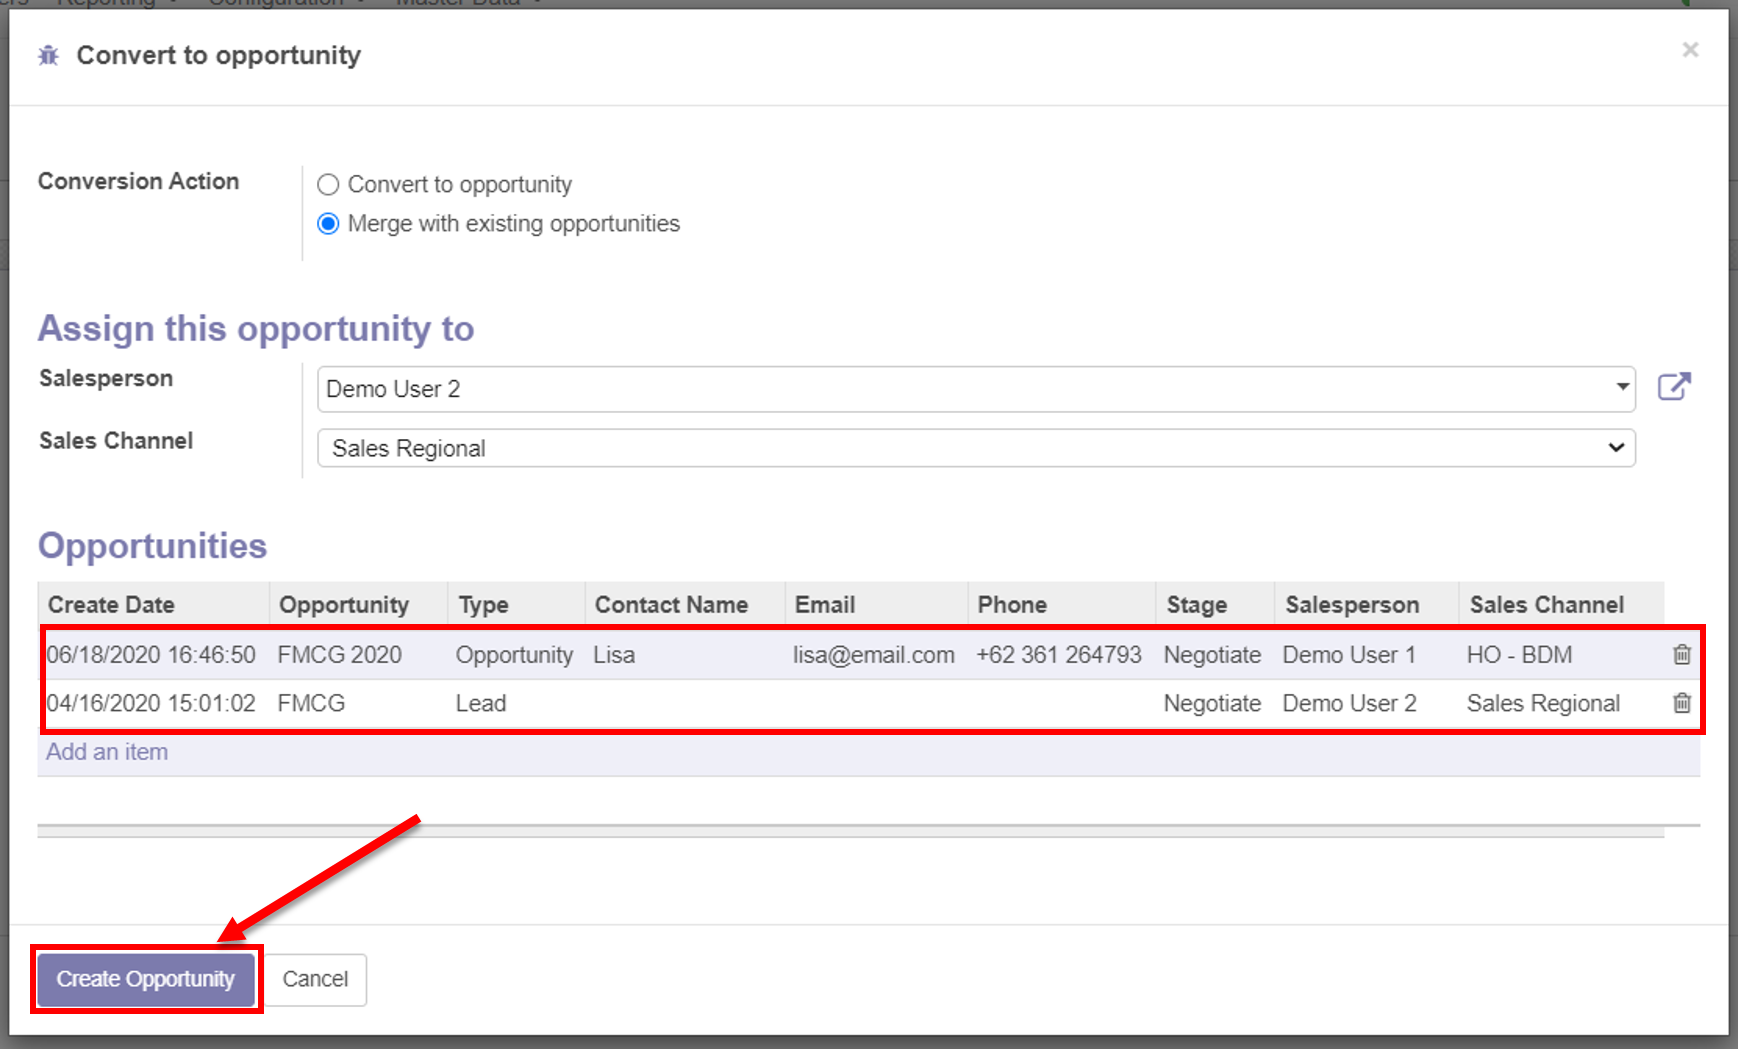
Task: Click the Create Opportunity button
Action: [146, 979]
